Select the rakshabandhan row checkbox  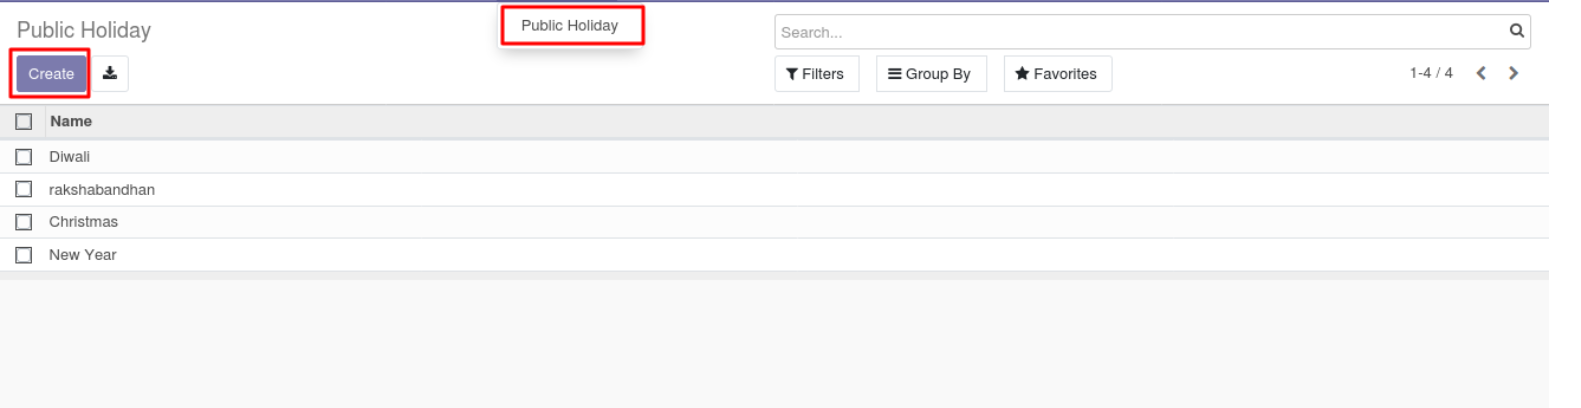(24, 190)
